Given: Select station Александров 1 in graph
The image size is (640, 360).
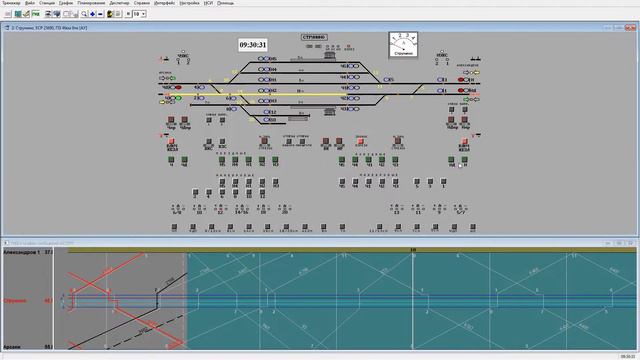Looking at the screenshot, I should 22,252.
